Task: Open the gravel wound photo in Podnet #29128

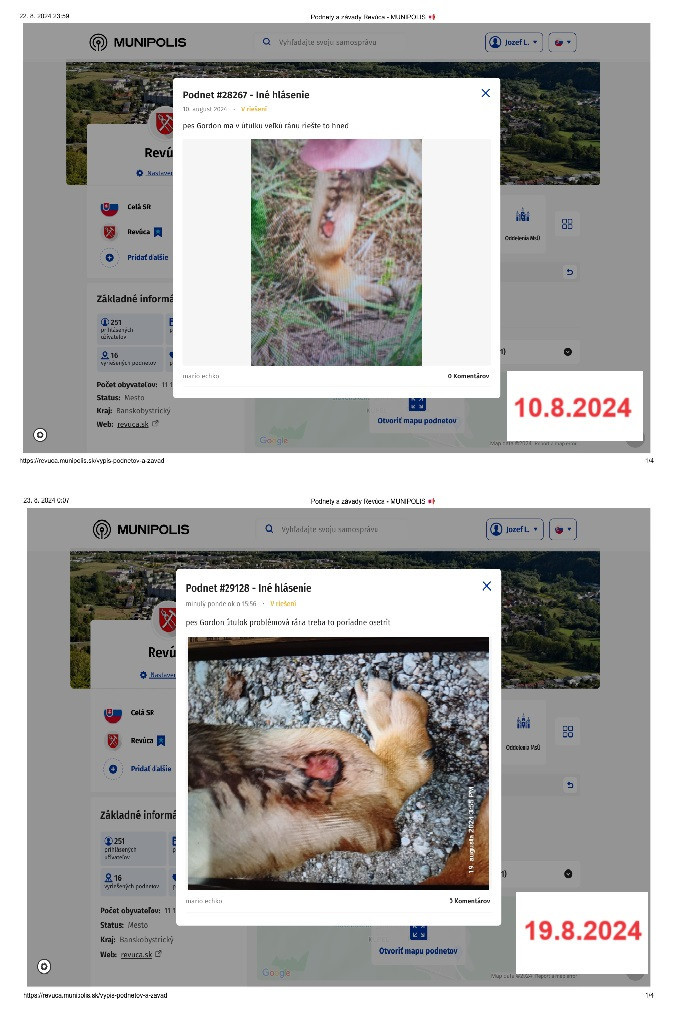Action: coord(338,763)
